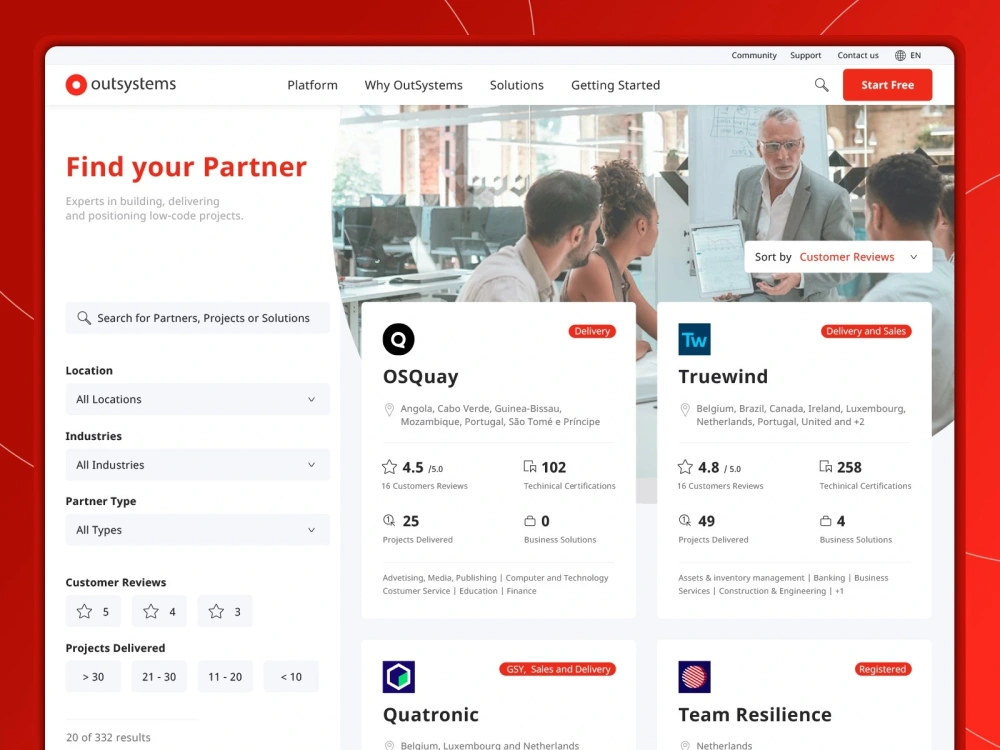Click Truewind technical certifications icon

tap(826, 466)
